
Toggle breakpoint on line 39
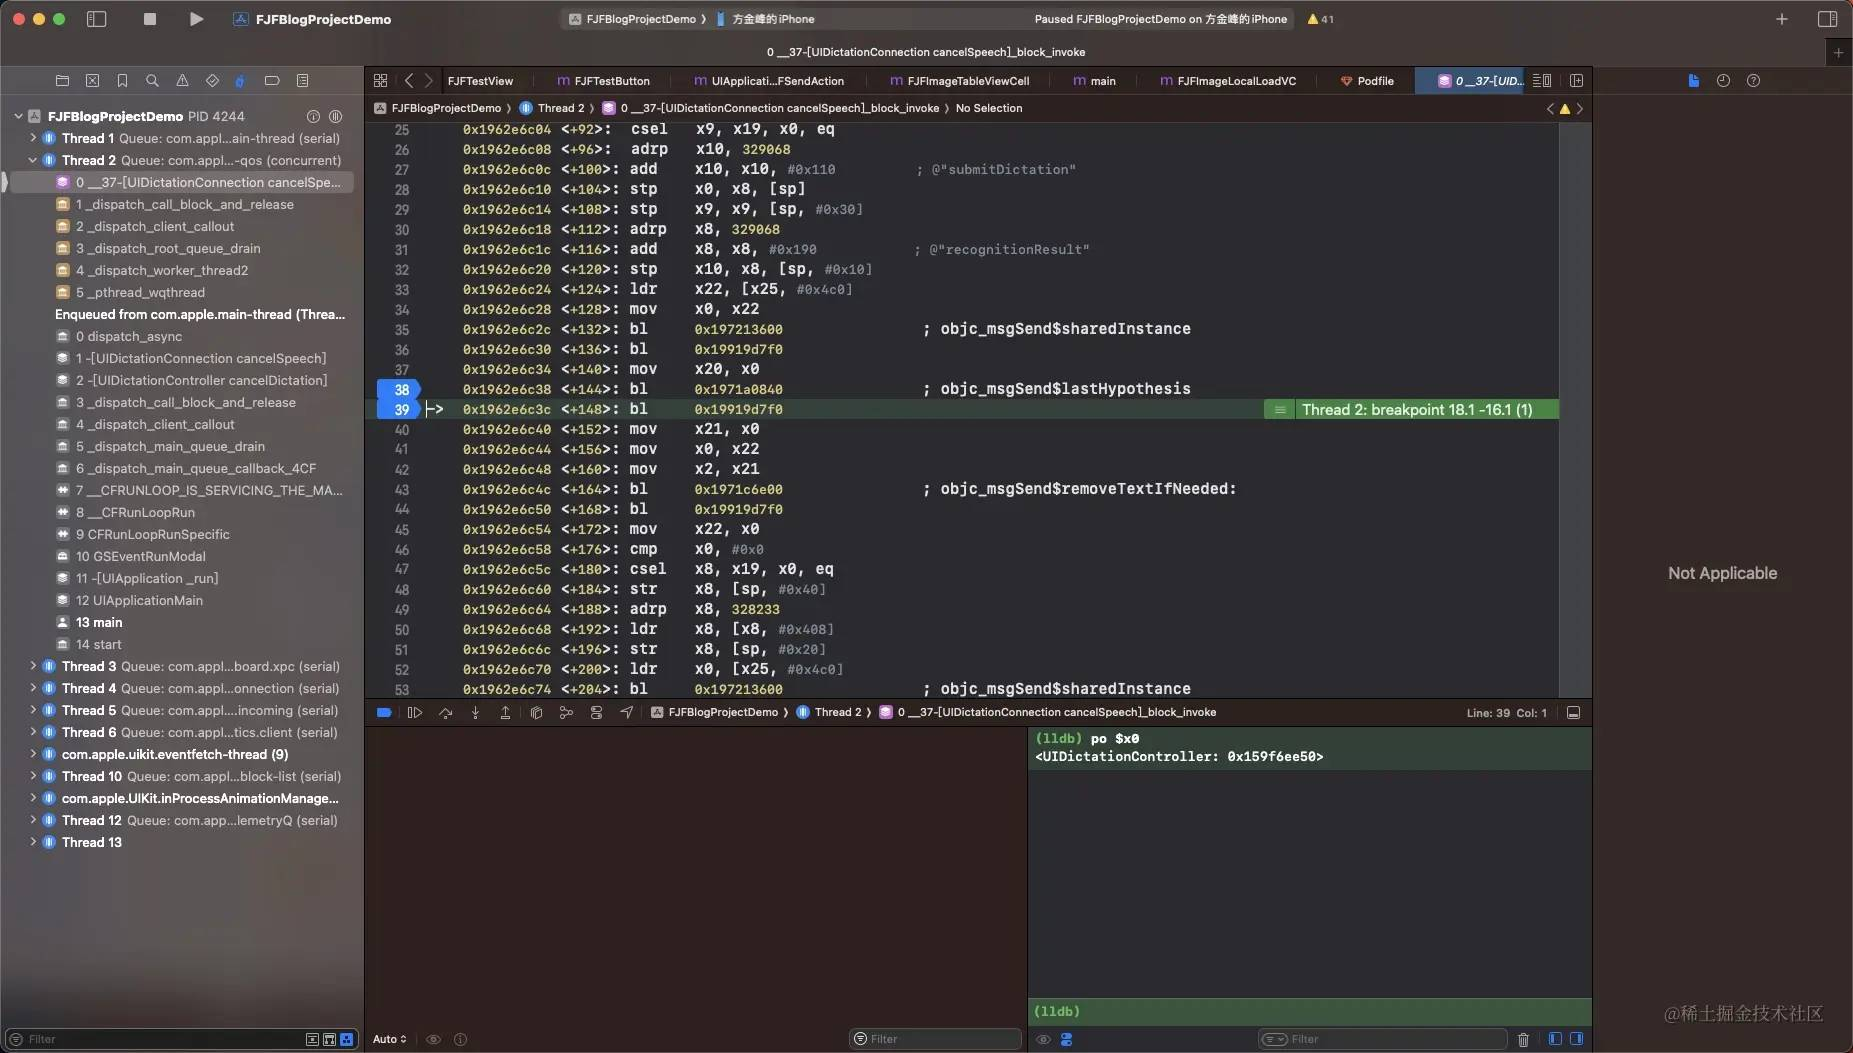pyautogui.click(x=398, y=409)
